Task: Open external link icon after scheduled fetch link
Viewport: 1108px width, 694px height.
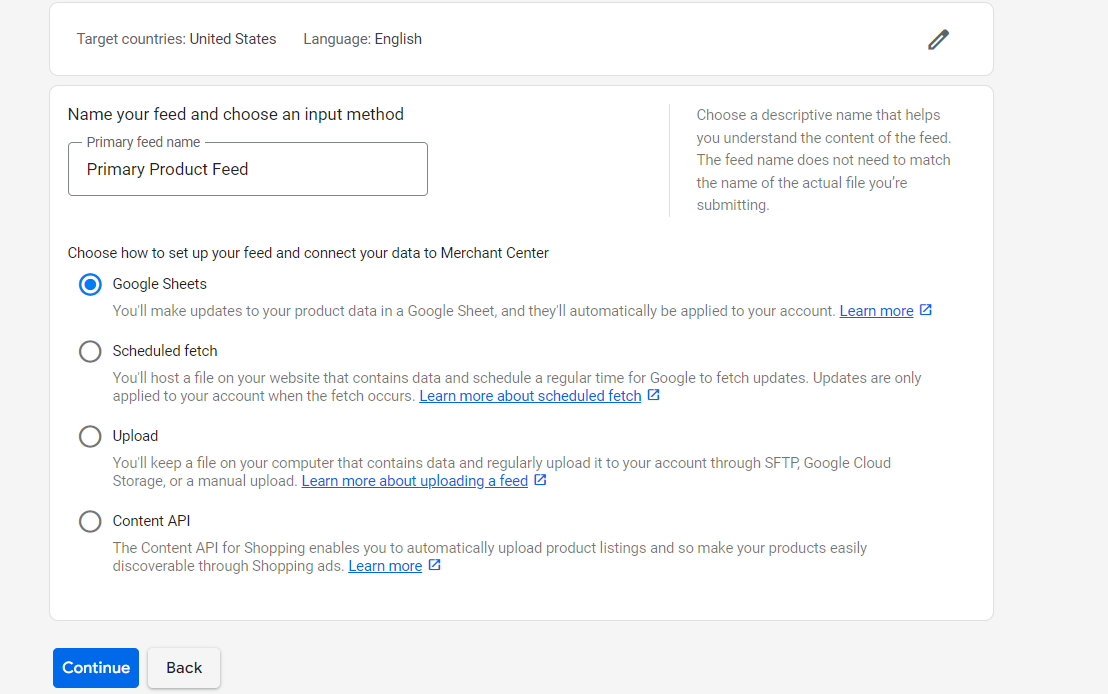Action: (654, 395)
